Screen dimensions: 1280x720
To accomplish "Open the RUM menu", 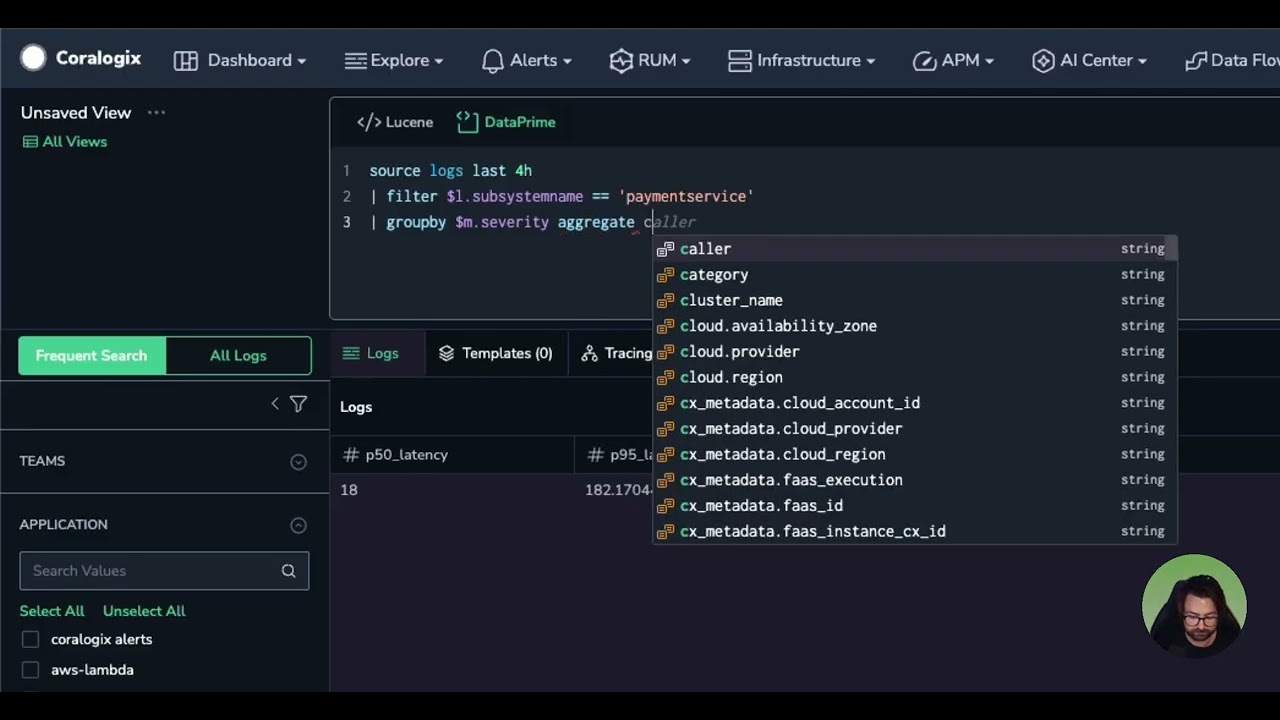I will pos(650,60).
